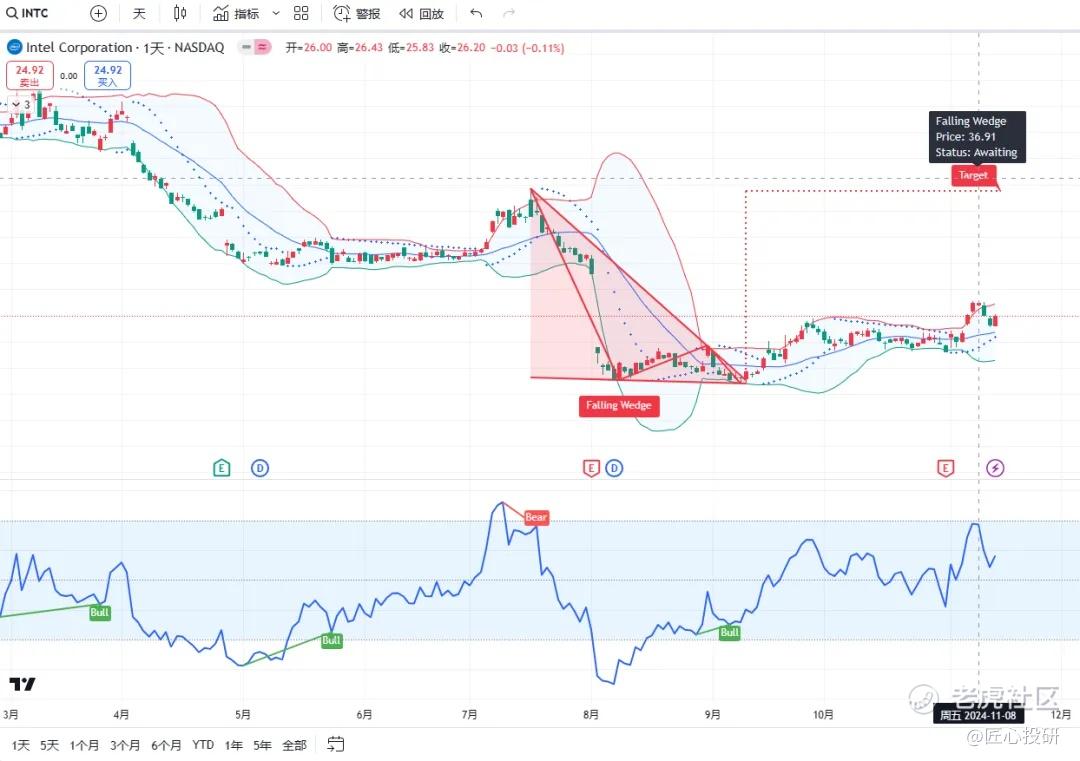The image size is (1080, 761).
Task: Open the 指标 indicators dialog
Action: [236, 13]
